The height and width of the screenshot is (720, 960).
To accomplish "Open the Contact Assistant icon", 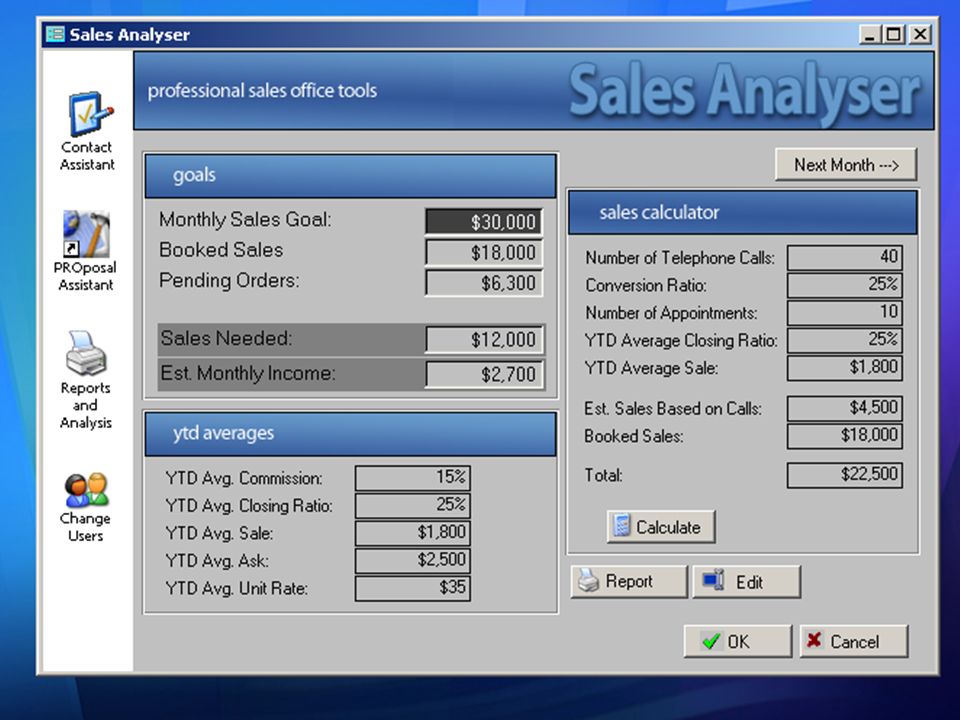I will [89, 114].
